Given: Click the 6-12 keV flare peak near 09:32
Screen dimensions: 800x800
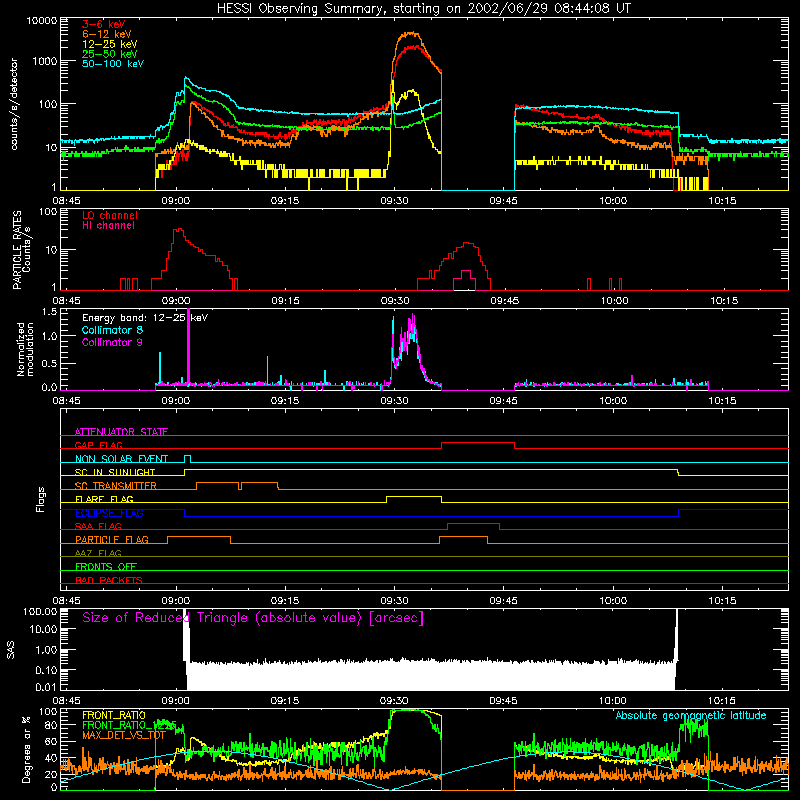Looking at the screenshot, I should coord(411,34).
